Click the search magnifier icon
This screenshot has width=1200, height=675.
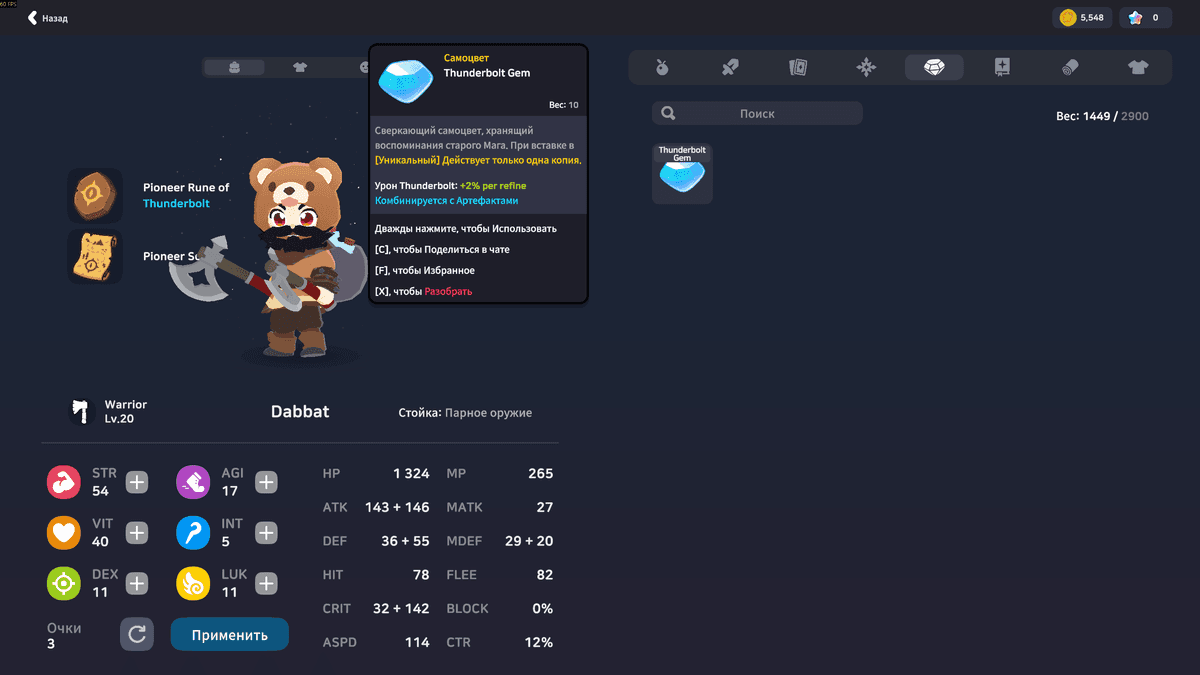click(x=668, y=113)
